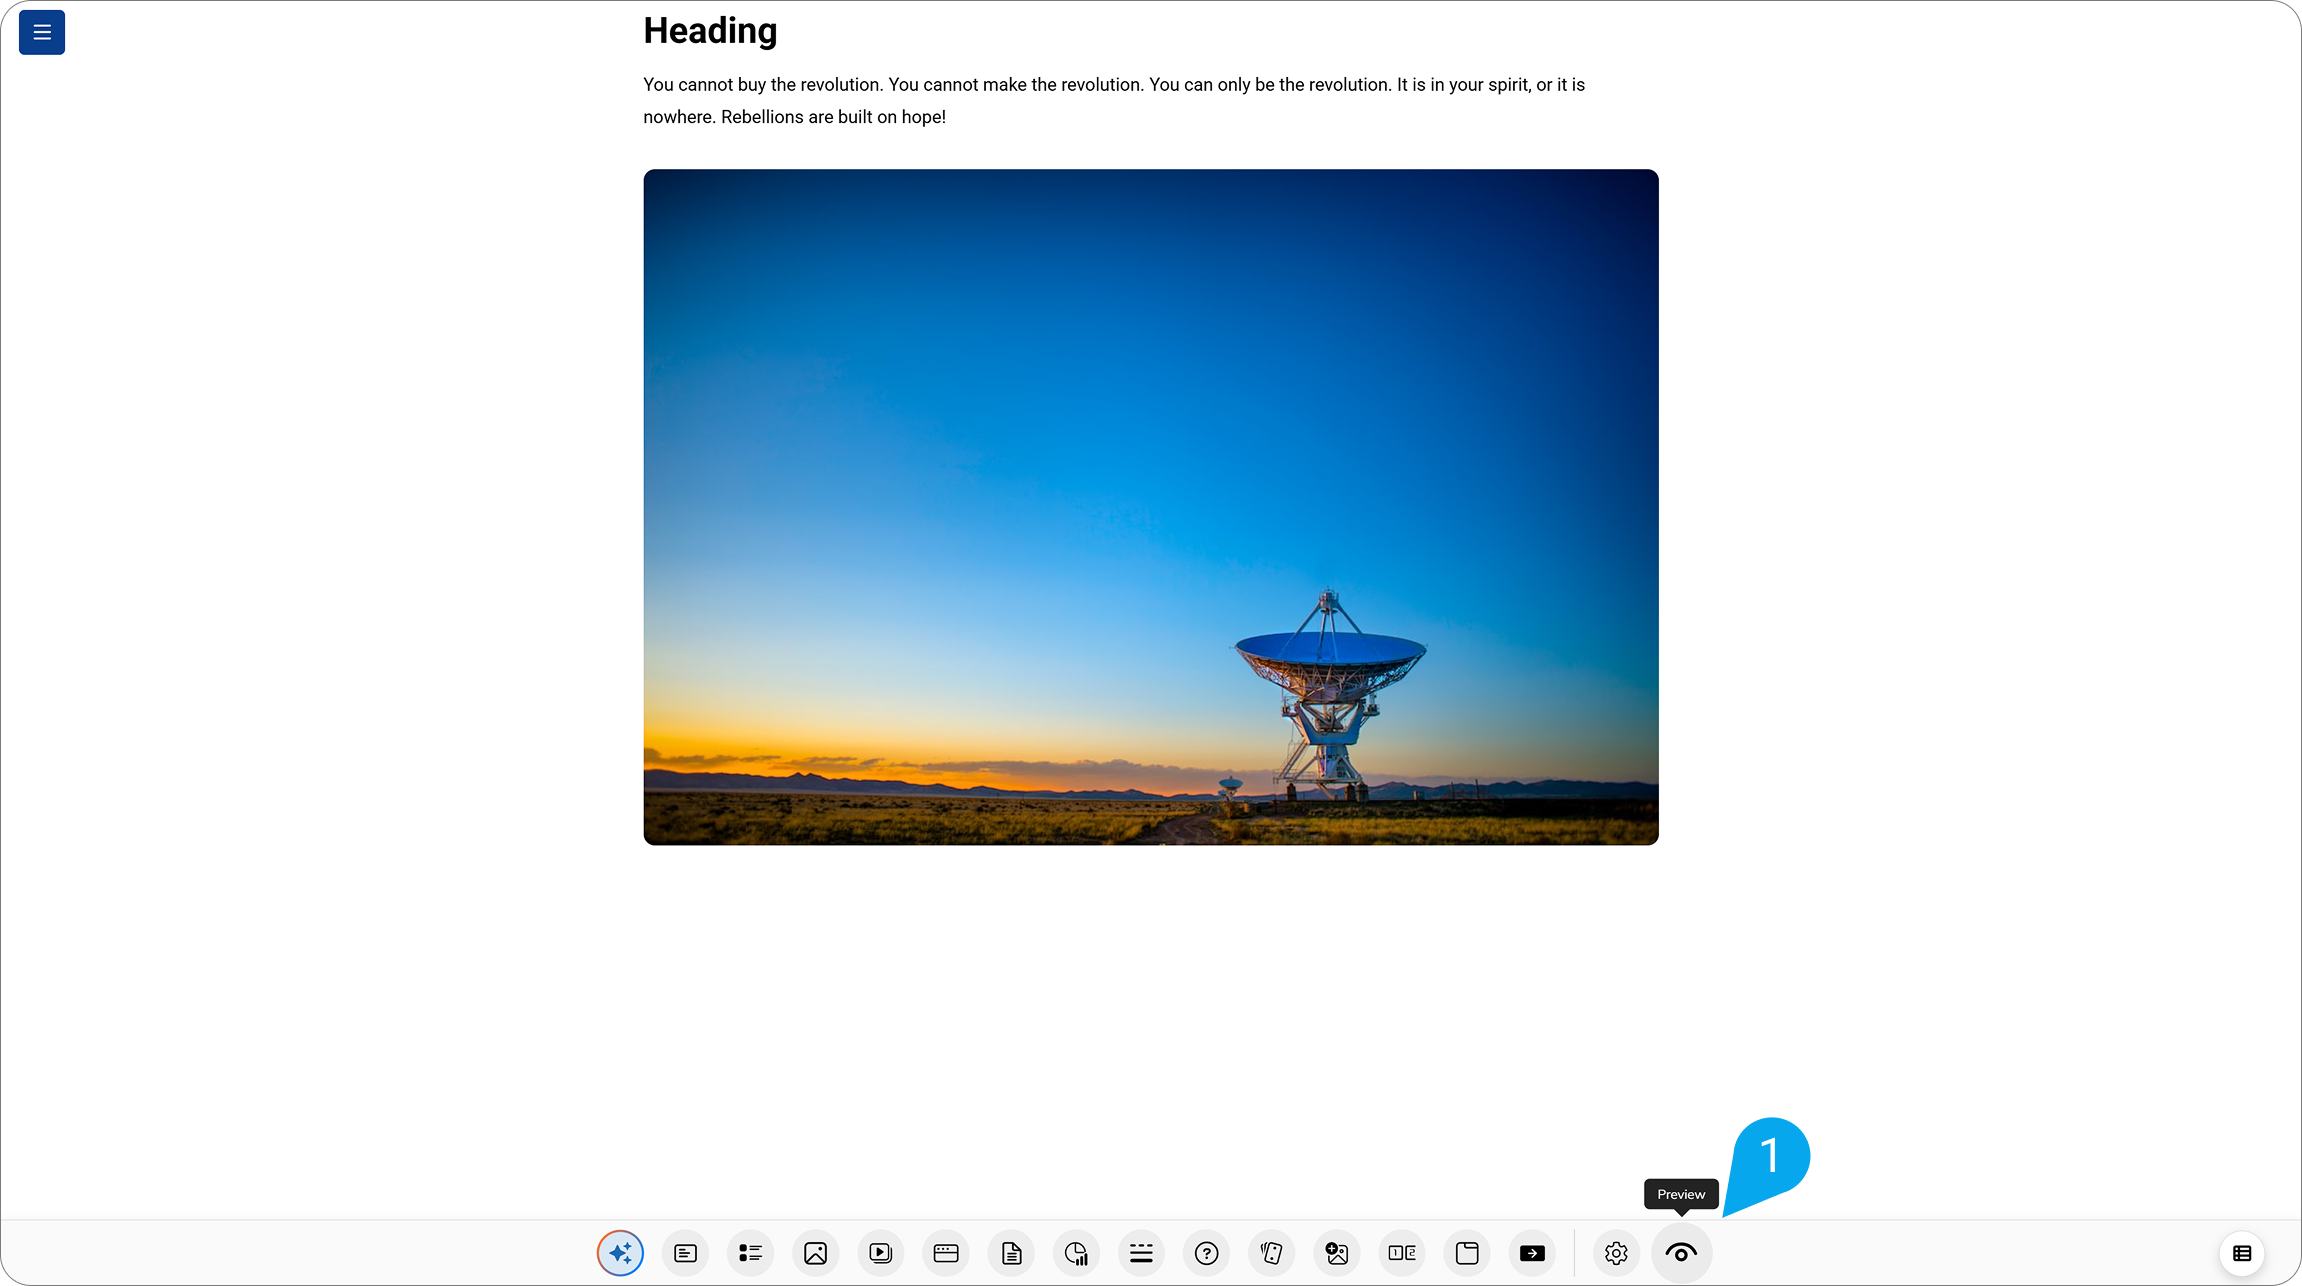Open block outline list button
Screen dimensions: 2302x1286
(x=2241, y=1253)
